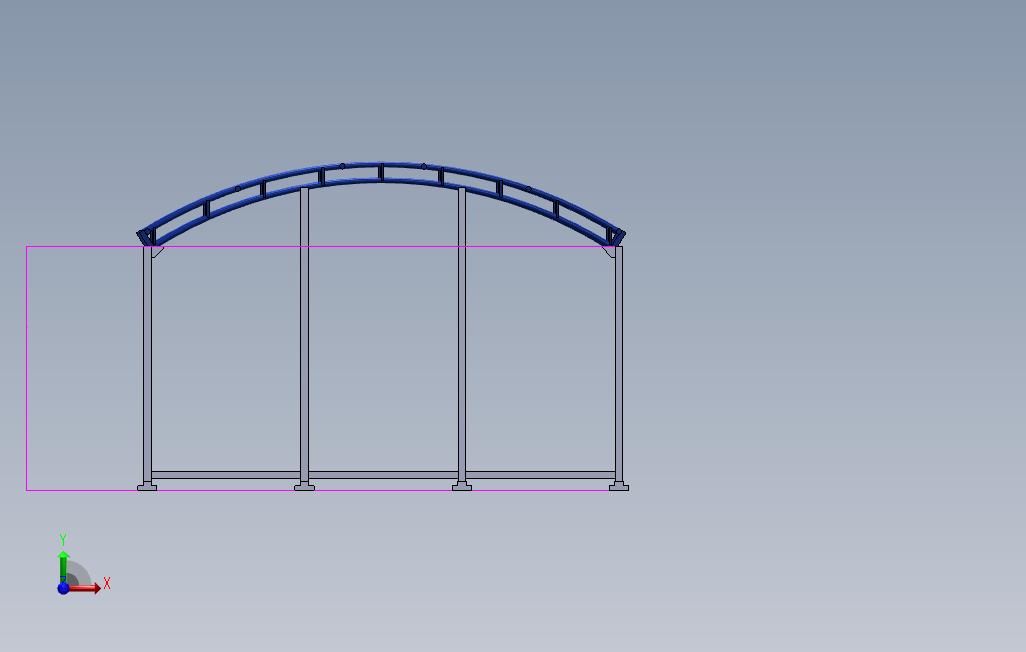1026x652 pixels.
Task: Select the leftmost vertical support post
Action: click(x=147, y=364)
